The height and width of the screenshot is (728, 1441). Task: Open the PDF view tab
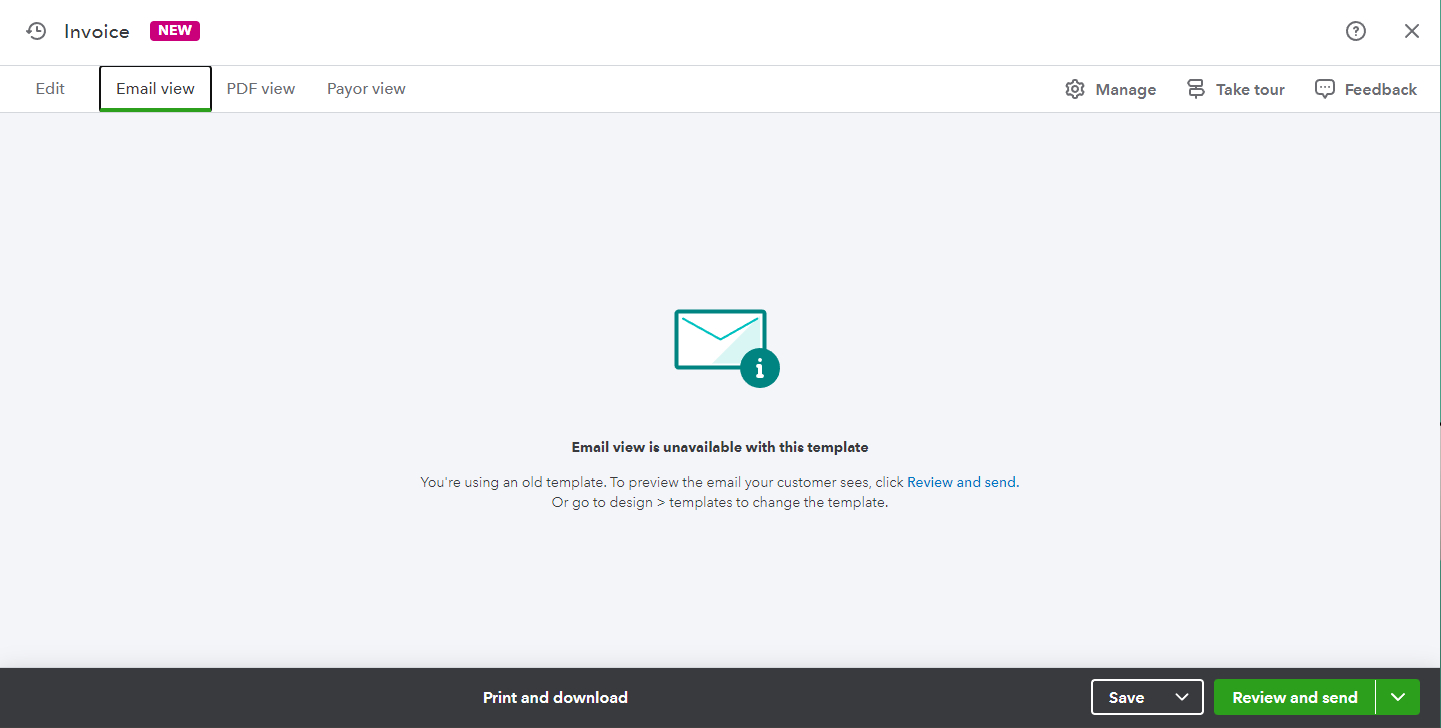pyautogui.click(x=261, y=89)
